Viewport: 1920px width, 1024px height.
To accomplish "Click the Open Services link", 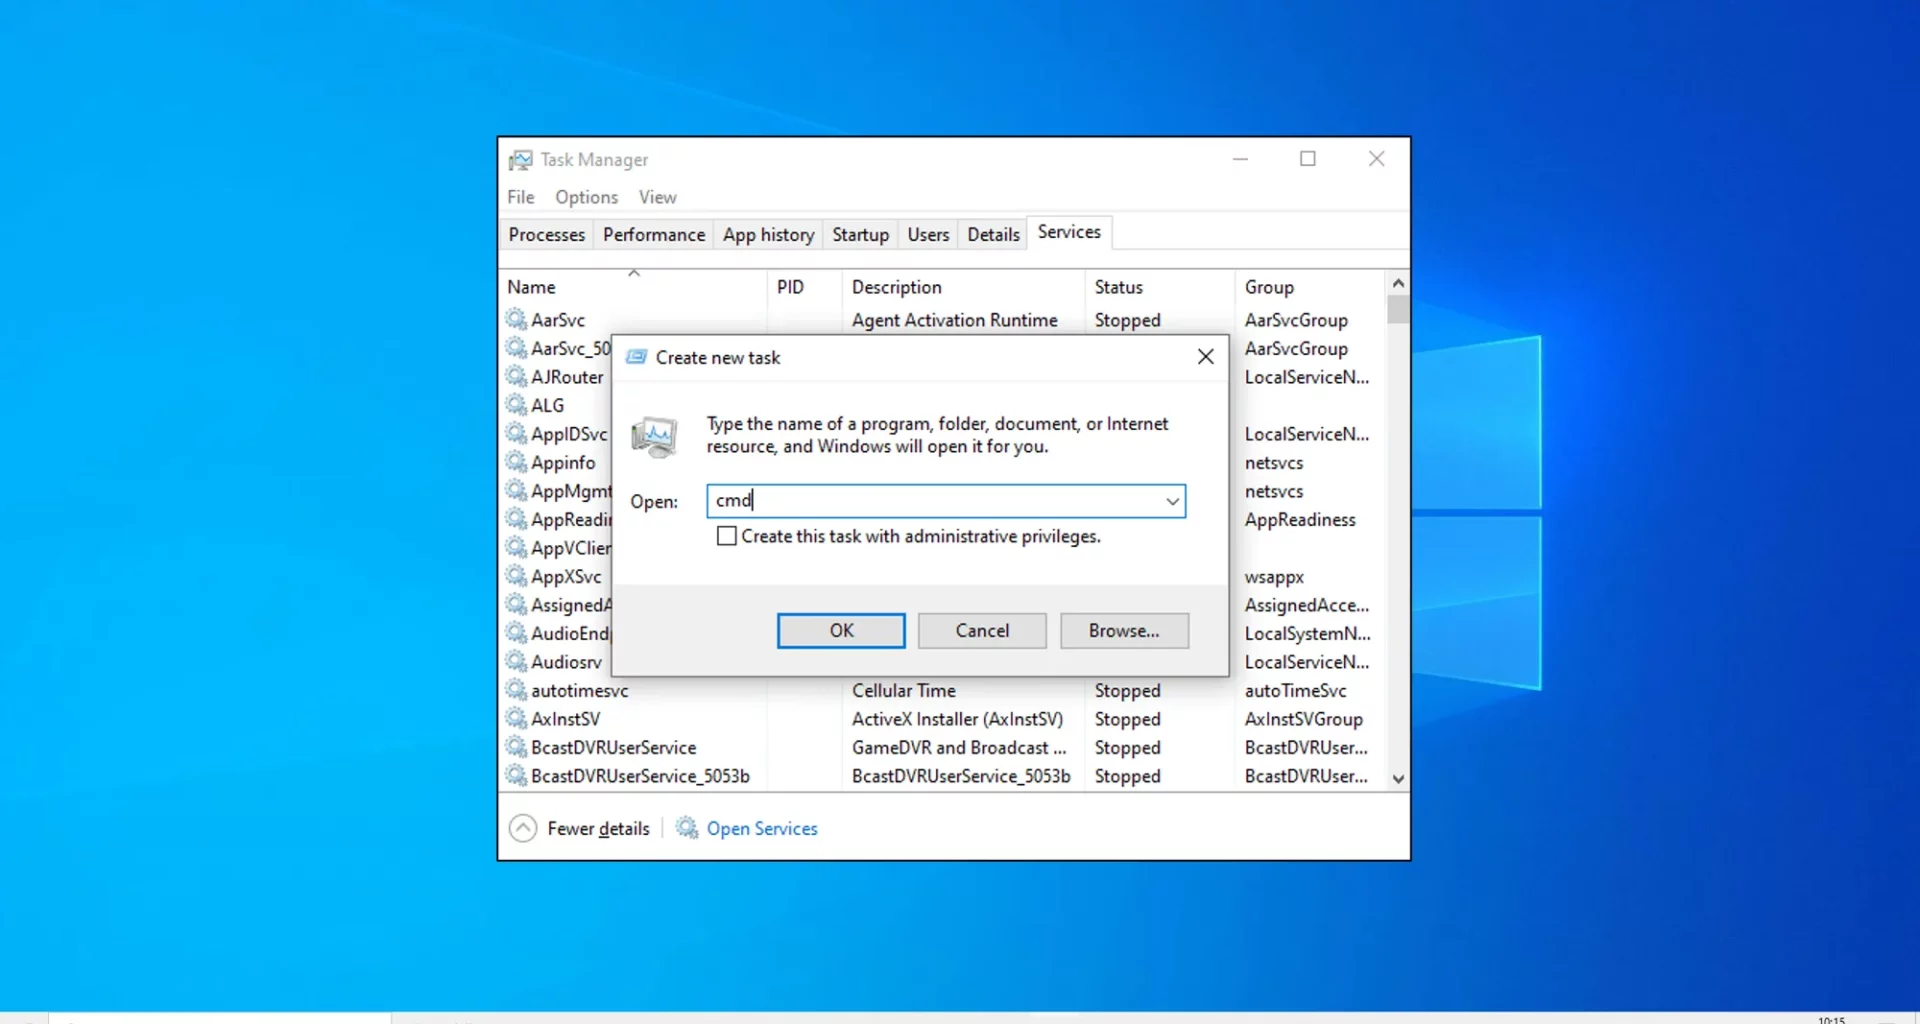I will [762, 828].
